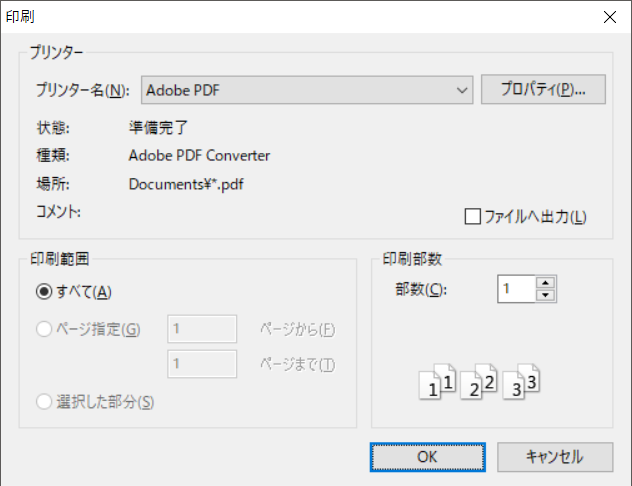The width and height of the screenshot is (632, 486).
Task: Click the collate pages 1-1 icon
Action: tap(438, 382)
